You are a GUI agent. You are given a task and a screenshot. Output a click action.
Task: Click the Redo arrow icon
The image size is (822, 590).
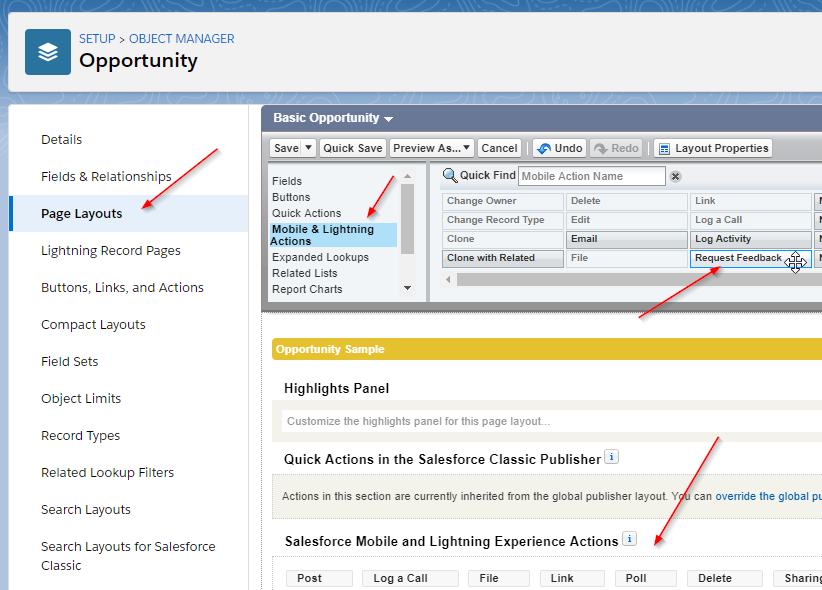(600, 148)
